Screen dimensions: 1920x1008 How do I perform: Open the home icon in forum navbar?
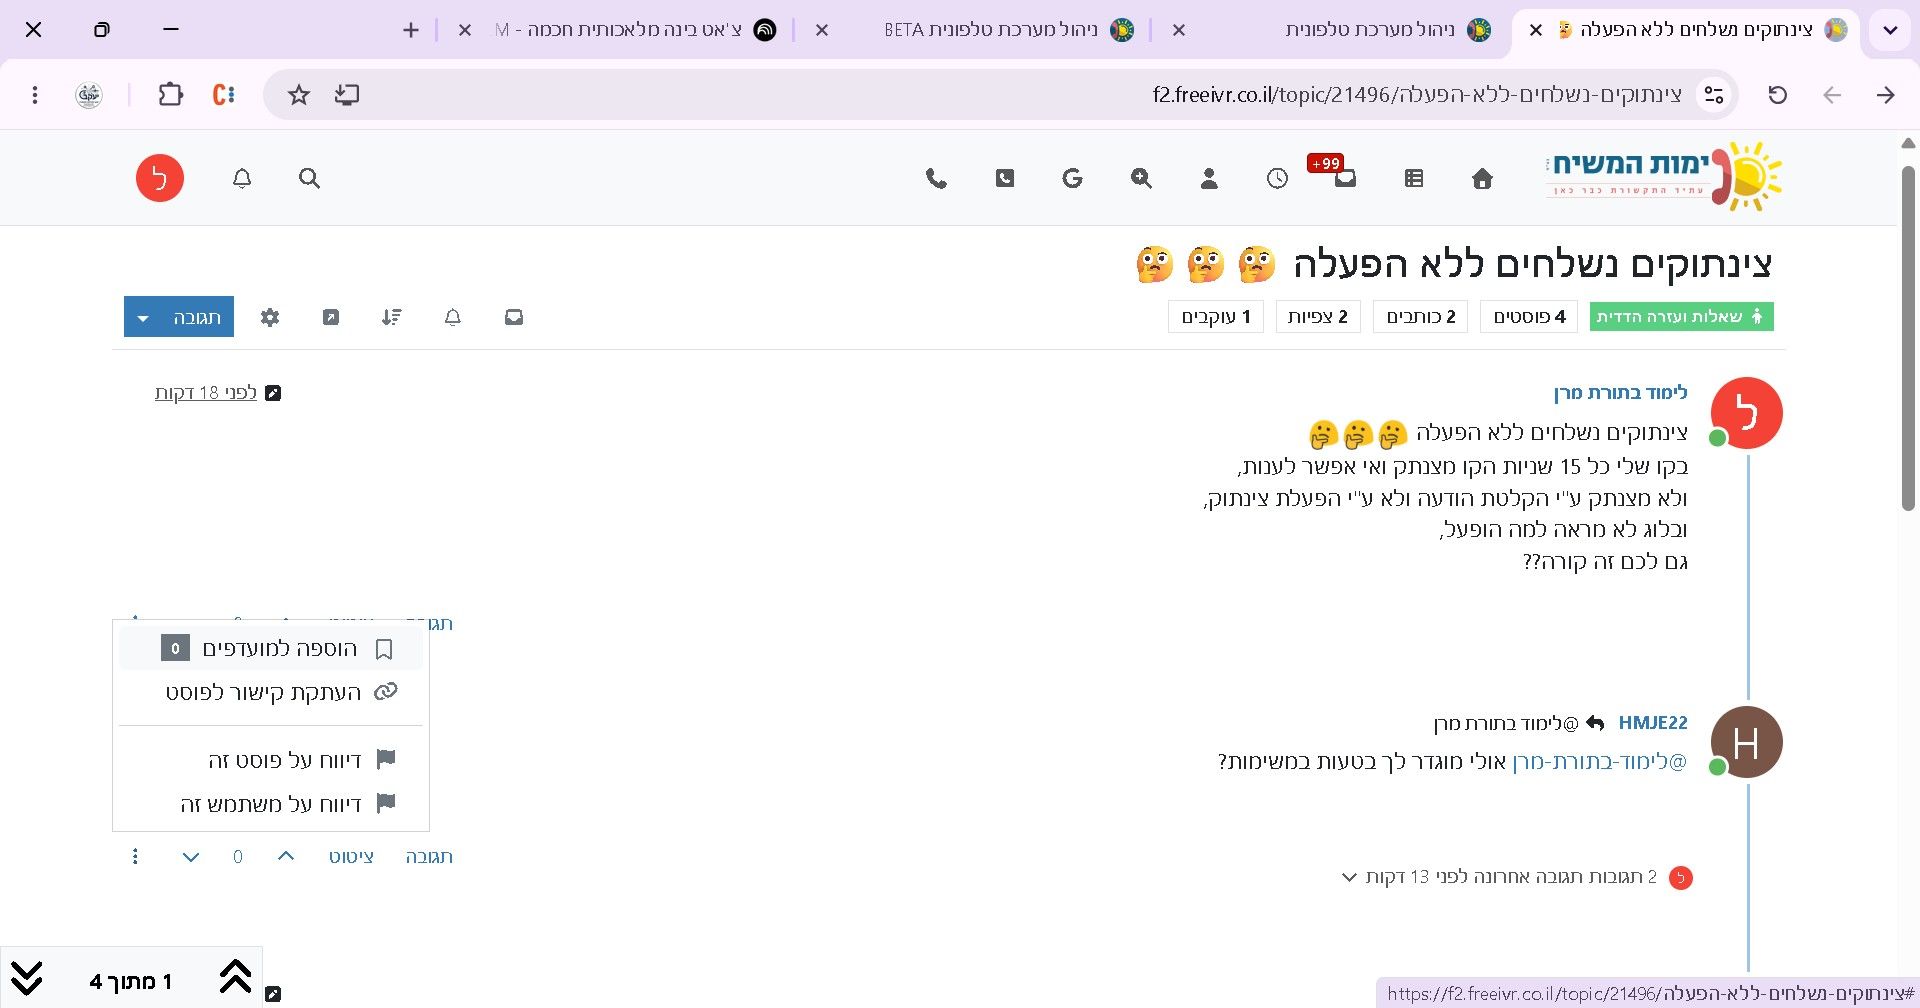click(1482, 179)
